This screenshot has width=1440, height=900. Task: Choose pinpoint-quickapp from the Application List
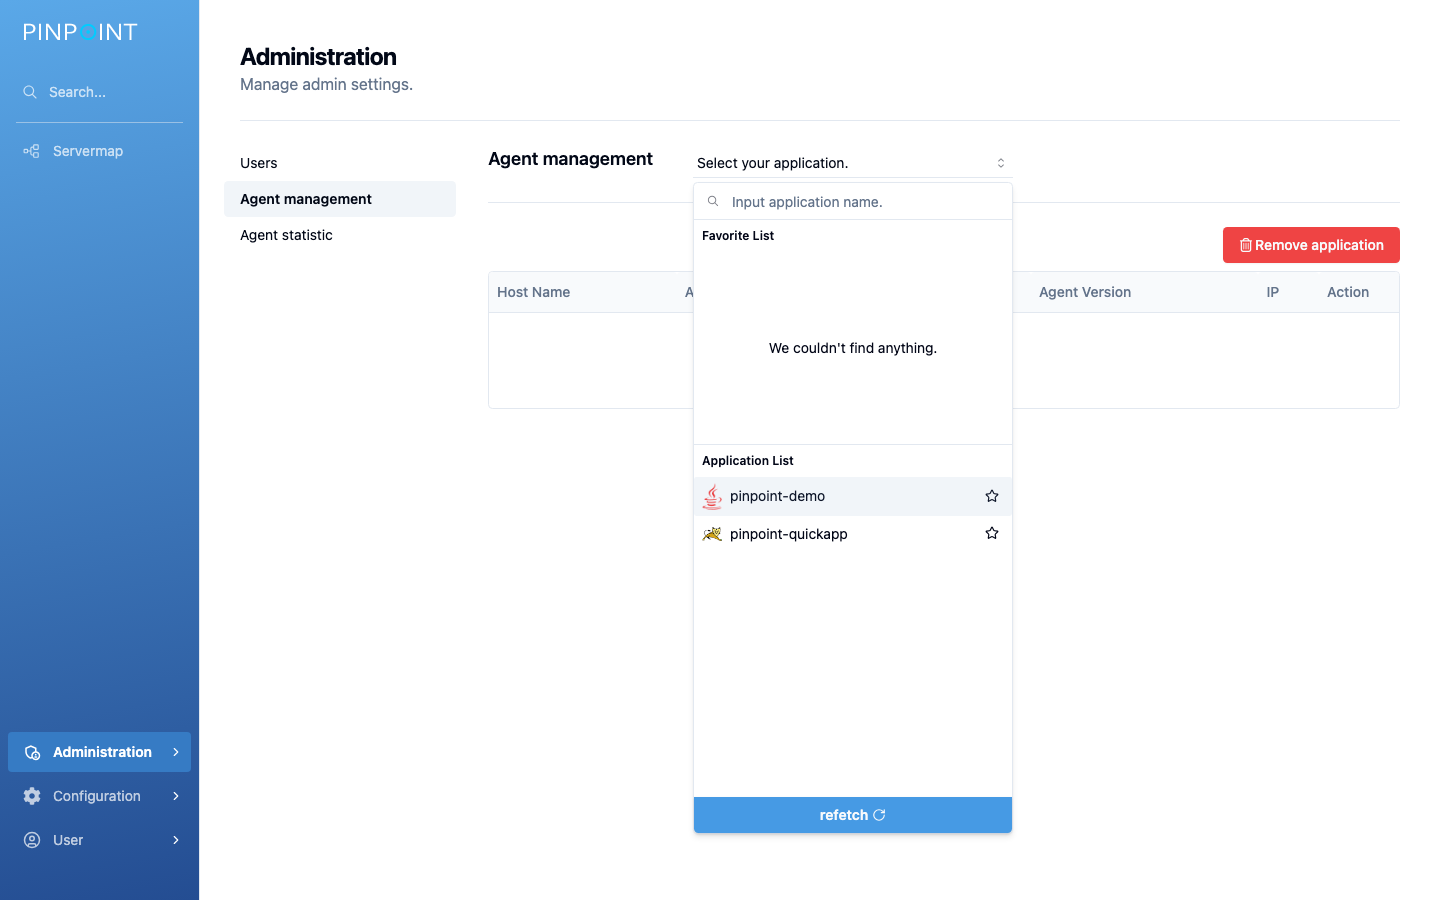(x=853, y=534)
